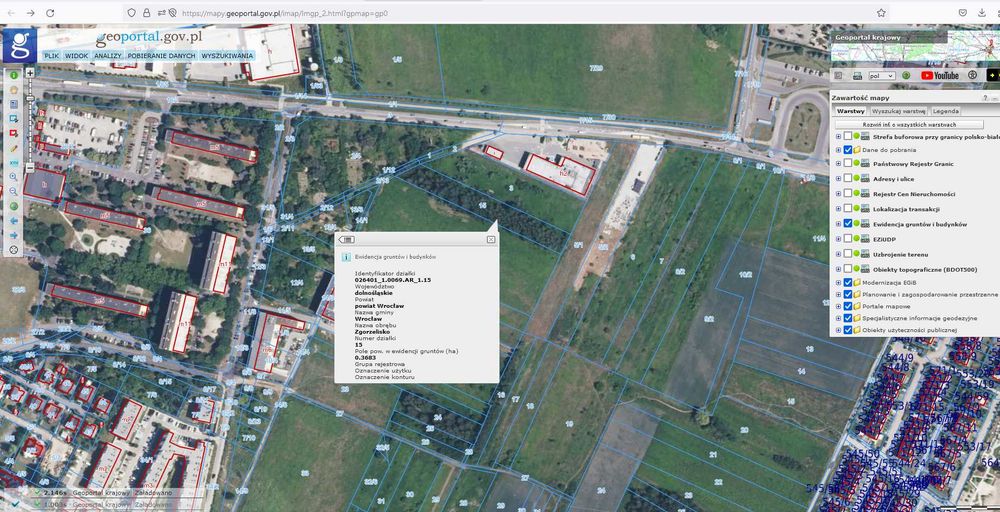1000x512 pixels.
Task: Open the WIDOK menu
Action: 77,56
